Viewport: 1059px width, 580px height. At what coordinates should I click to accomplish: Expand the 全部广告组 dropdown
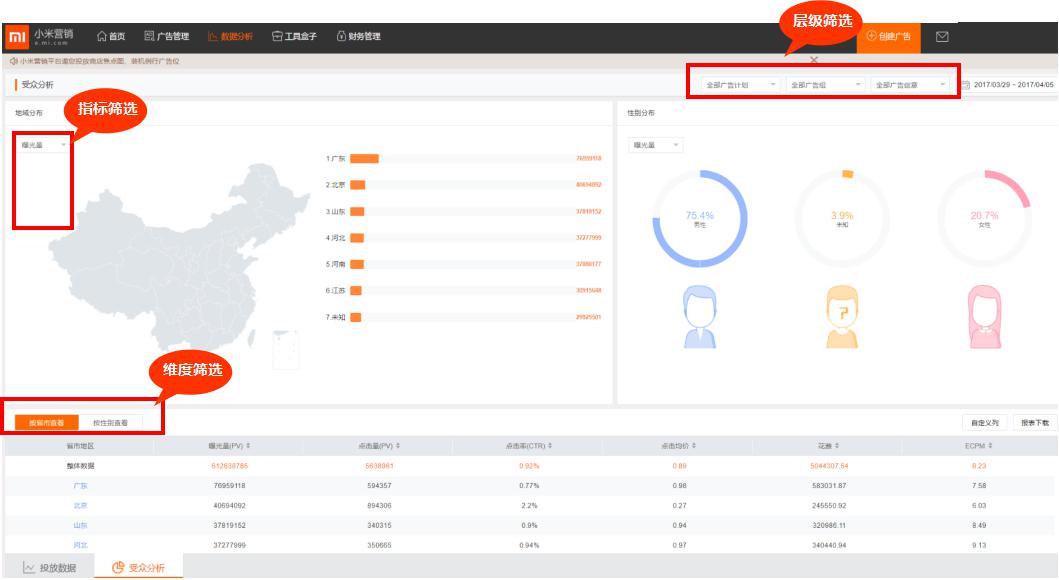[823, 85]
